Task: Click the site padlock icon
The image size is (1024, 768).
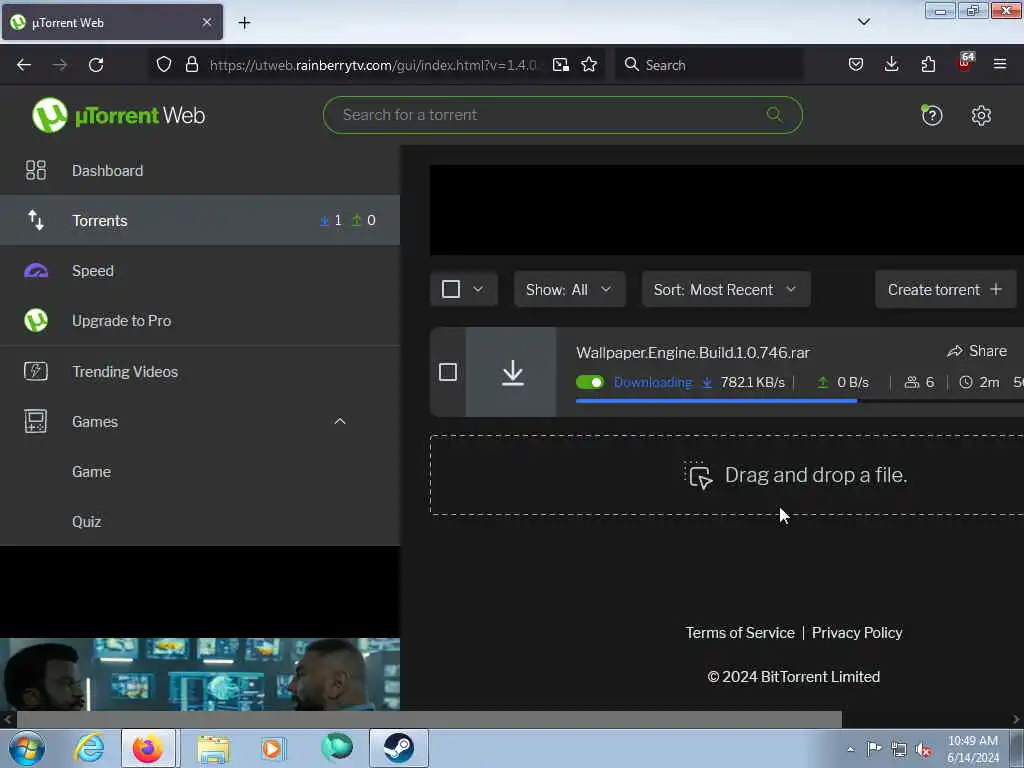Action: coord(191,65)
